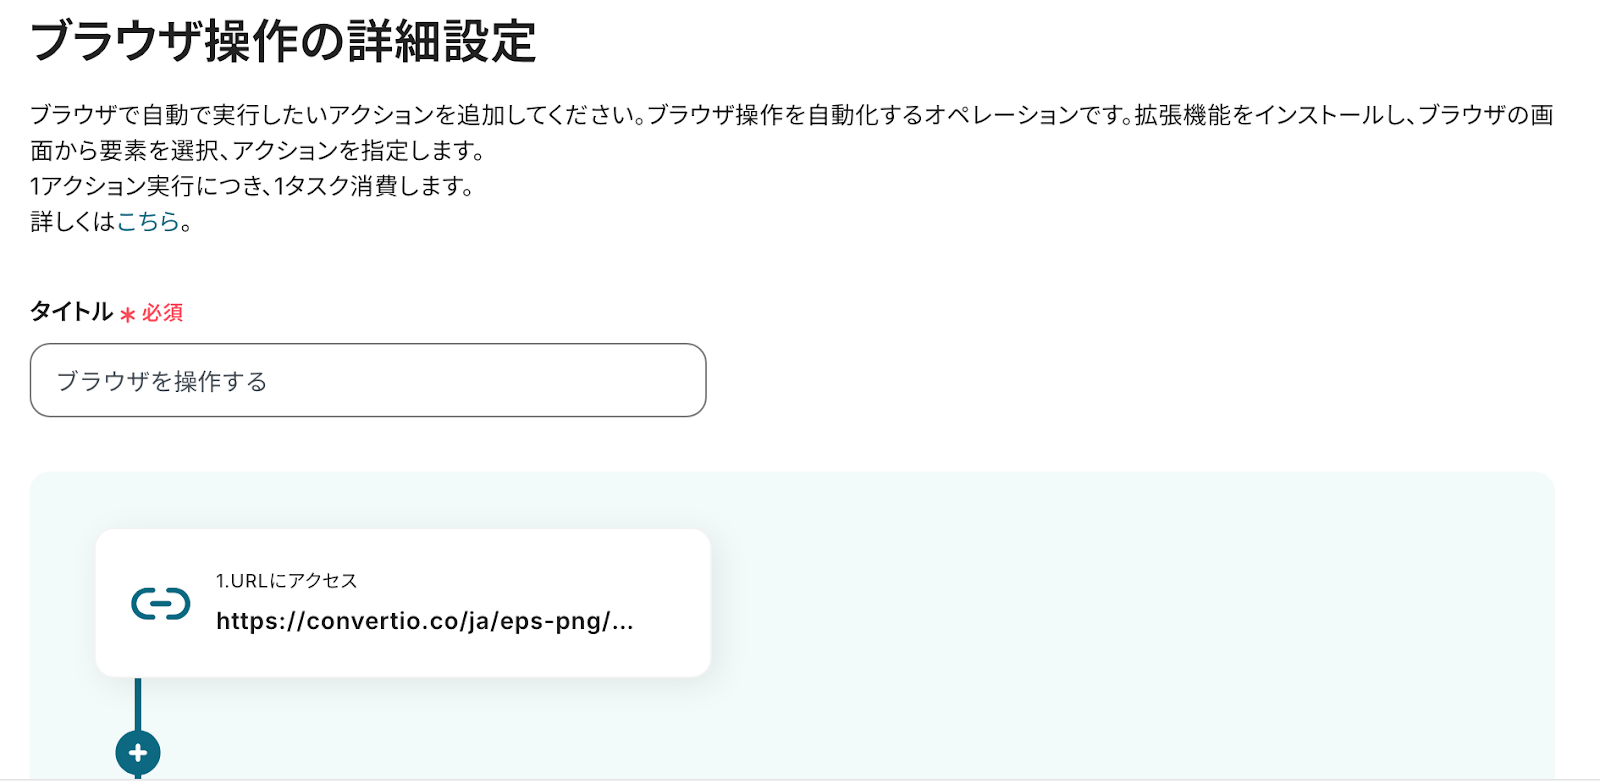Image resolution: width=1600 pixels, height=784 pixels.
Task: Select the convertio.co URL text in the card
Action: 425,621
